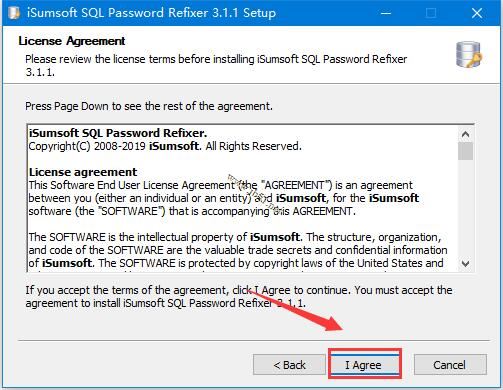Click the license scrollbar thumb
Viewport: 503px width, 390px height.
click(465, 151)
